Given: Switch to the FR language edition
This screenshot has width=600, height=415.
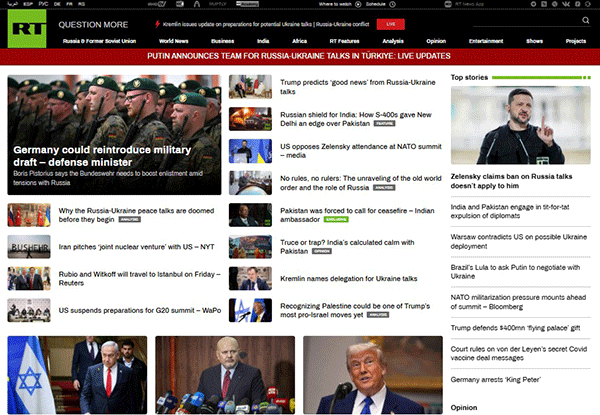Looking at the screenshot, I should 69,4.
